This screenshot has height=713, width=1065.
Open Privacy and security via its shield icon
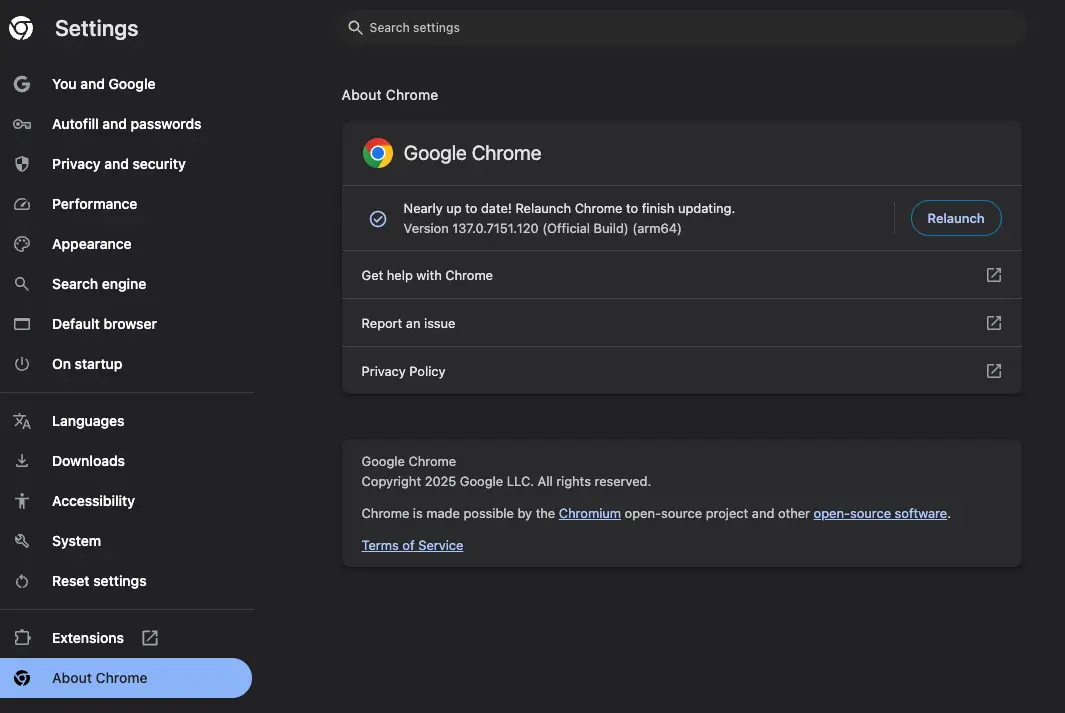point(21,164)
